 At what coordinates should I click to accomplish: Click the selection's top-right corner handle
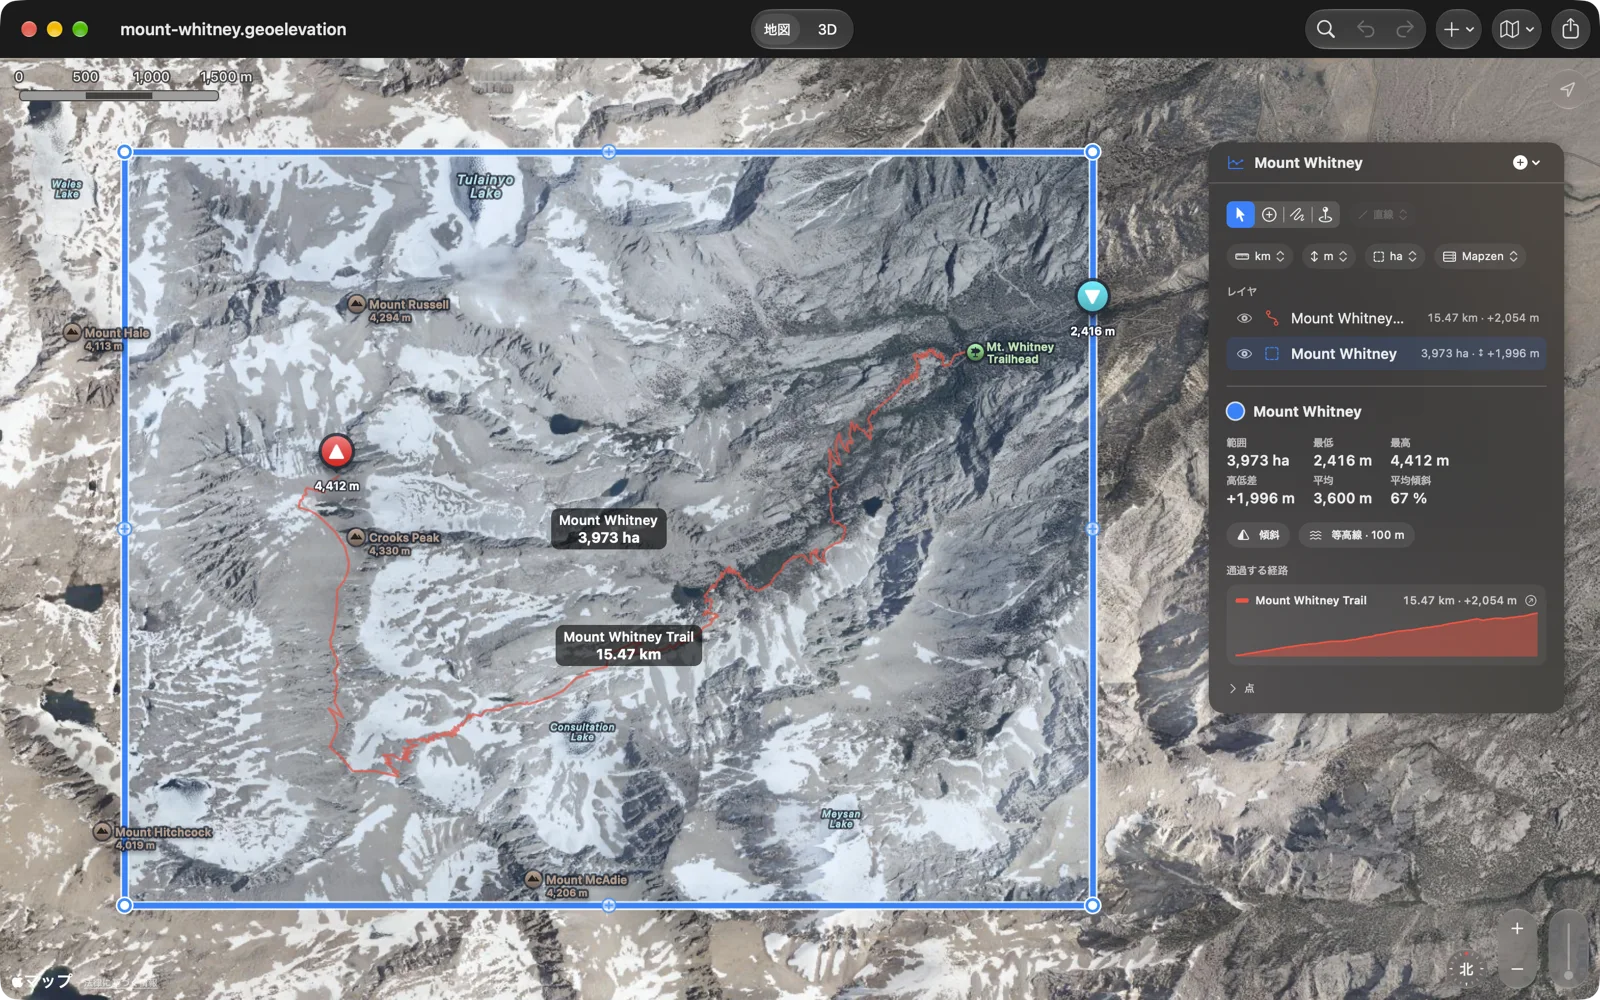(1092, 152)
